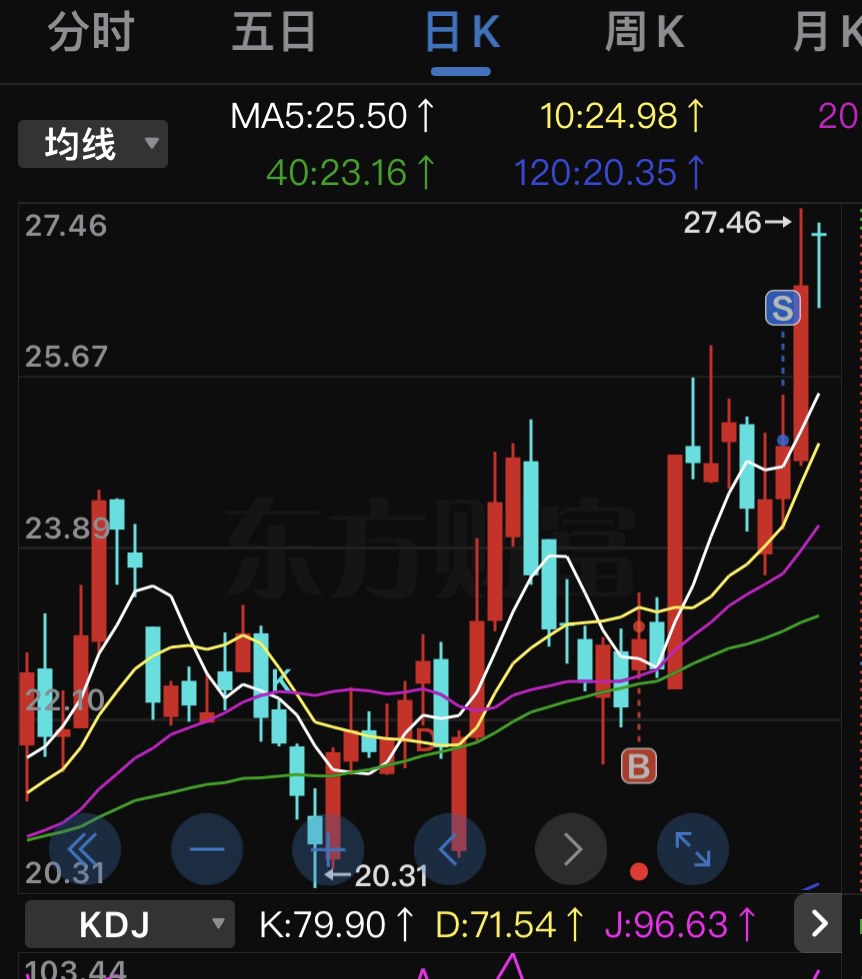This screenshot has width=862, height=979.
Task: Click the K:79.90 indicator value
Action: [337, 925]
